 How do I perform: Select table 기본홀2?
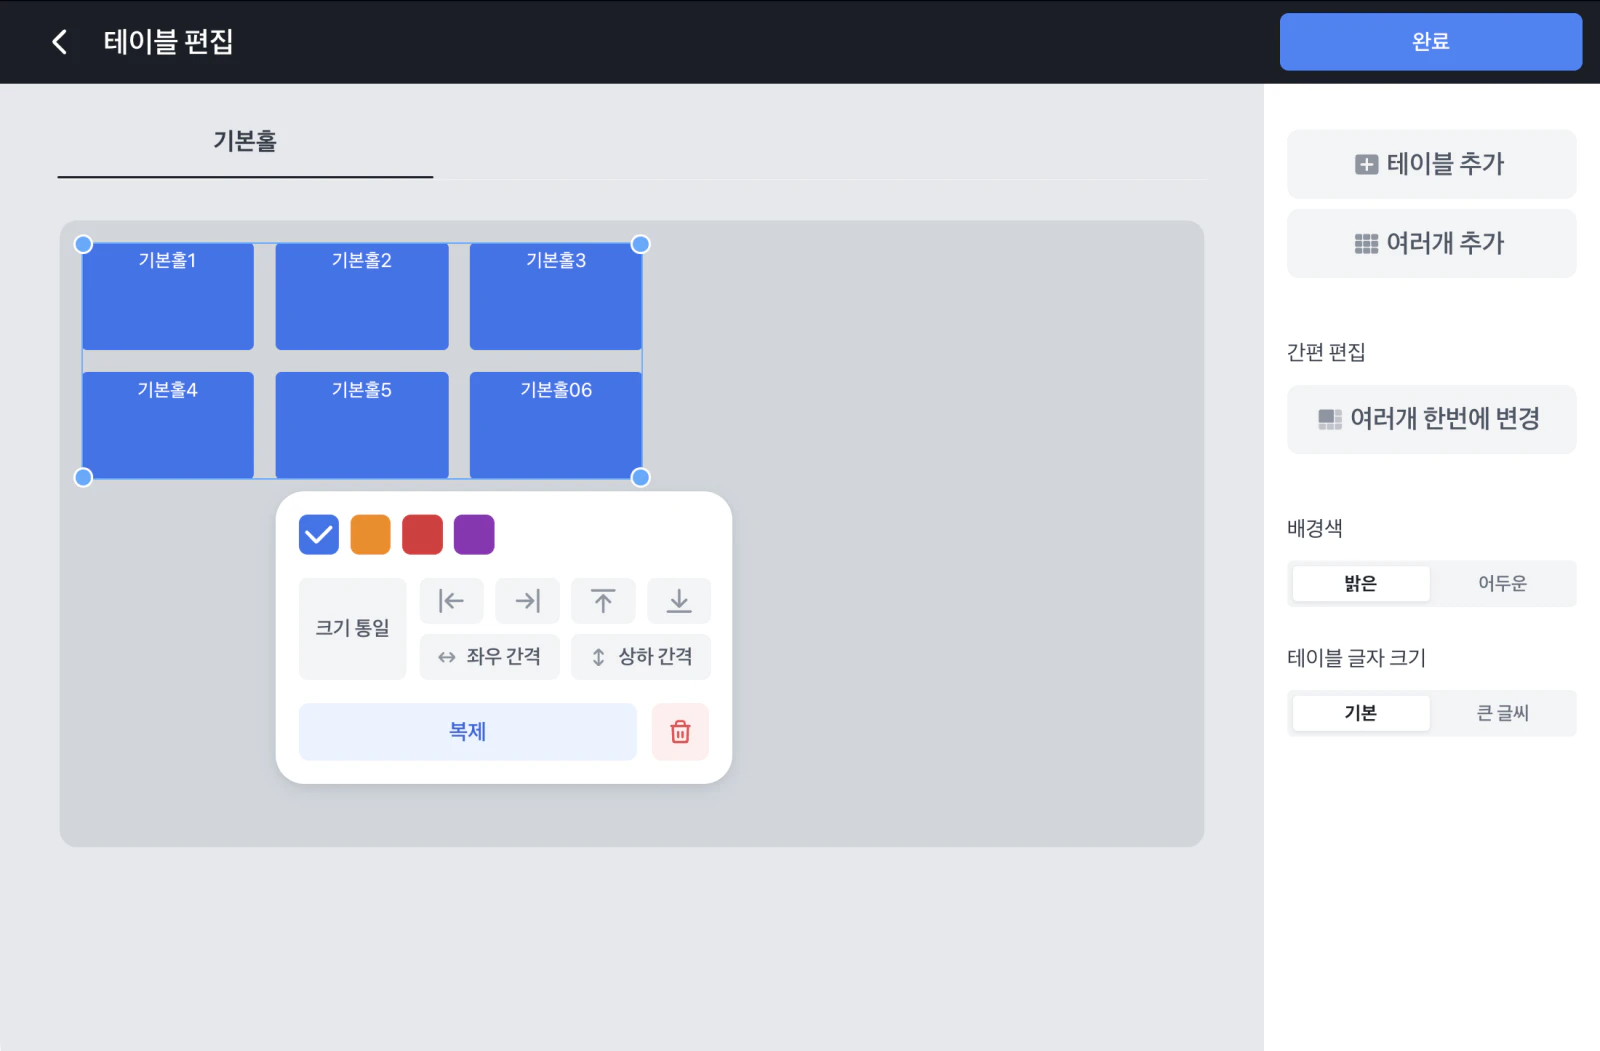point(362,297)
